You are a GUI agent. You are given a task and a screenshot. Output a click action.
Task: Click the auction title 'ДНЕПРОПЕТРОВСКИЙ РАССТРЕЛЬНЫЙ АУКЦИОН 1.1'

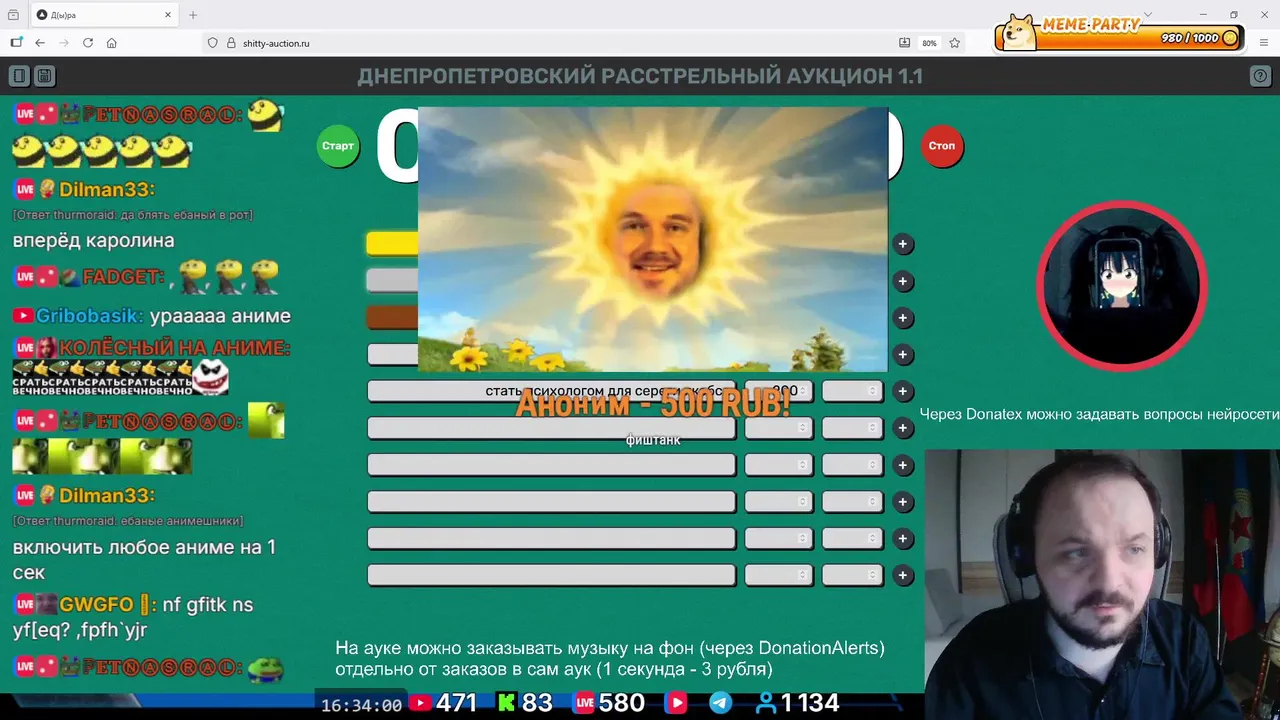tap(640, 77)
